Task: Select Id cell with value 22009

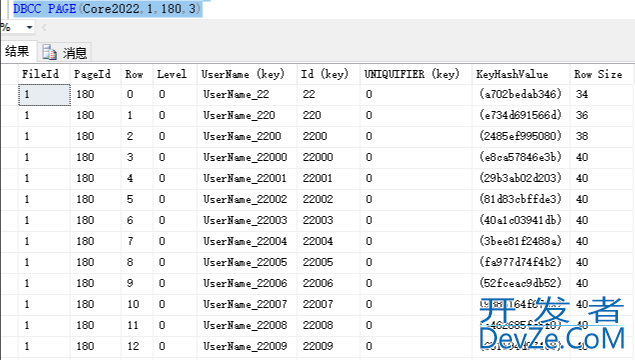Action: (328, 347)
